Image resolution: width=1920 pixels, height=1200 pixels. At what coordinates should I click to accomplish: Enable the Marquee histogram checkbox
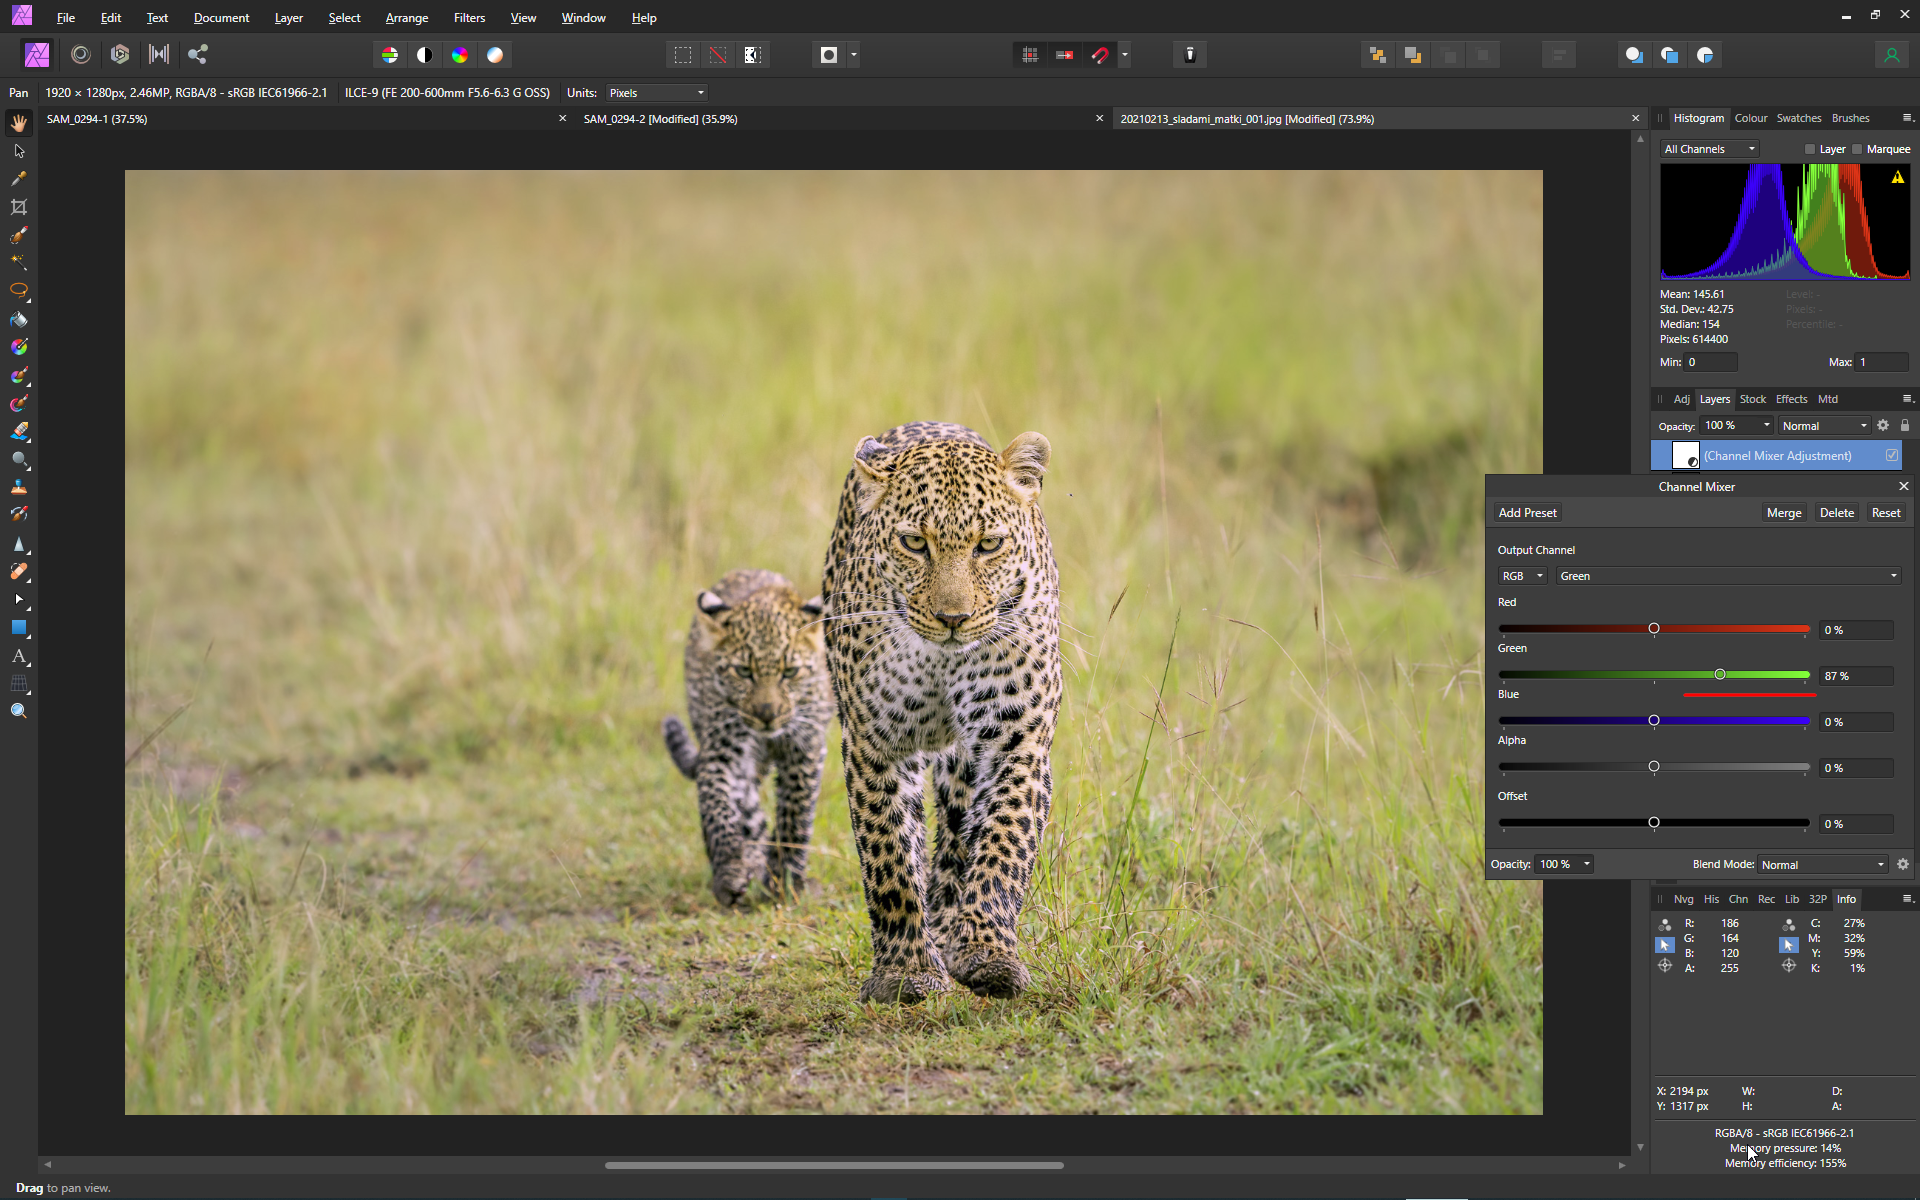pos(1857,149)
